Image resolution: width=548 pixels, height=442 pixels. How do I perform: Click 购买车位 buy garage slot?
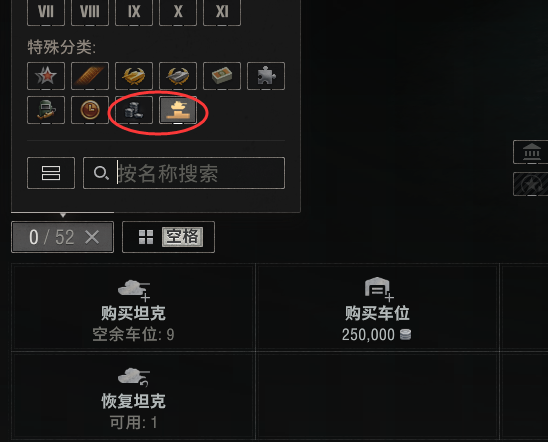click(377, 307)
